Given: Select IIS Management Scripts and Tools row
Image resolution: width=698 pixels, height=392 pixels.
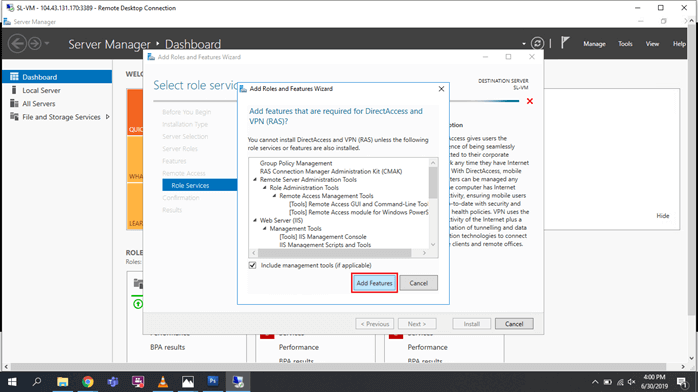Looking at the screenshot, I should (x=325, y=245).
